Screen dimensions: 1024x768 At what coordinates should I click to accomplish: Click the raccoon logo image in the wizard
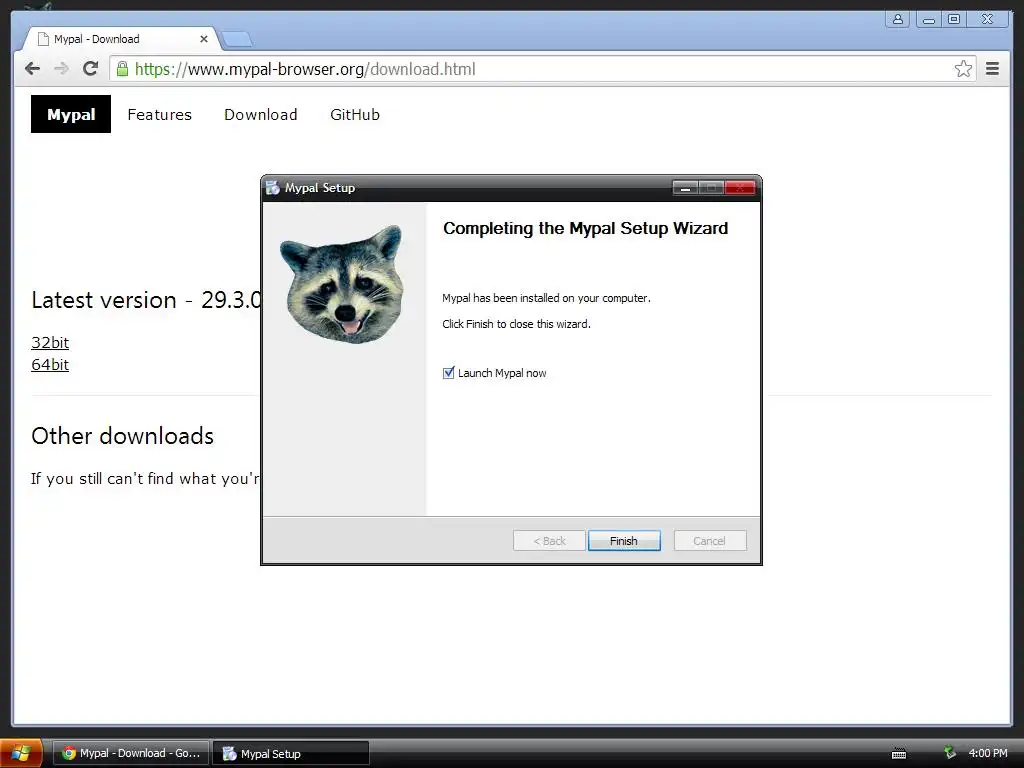(x=343, y=284)
